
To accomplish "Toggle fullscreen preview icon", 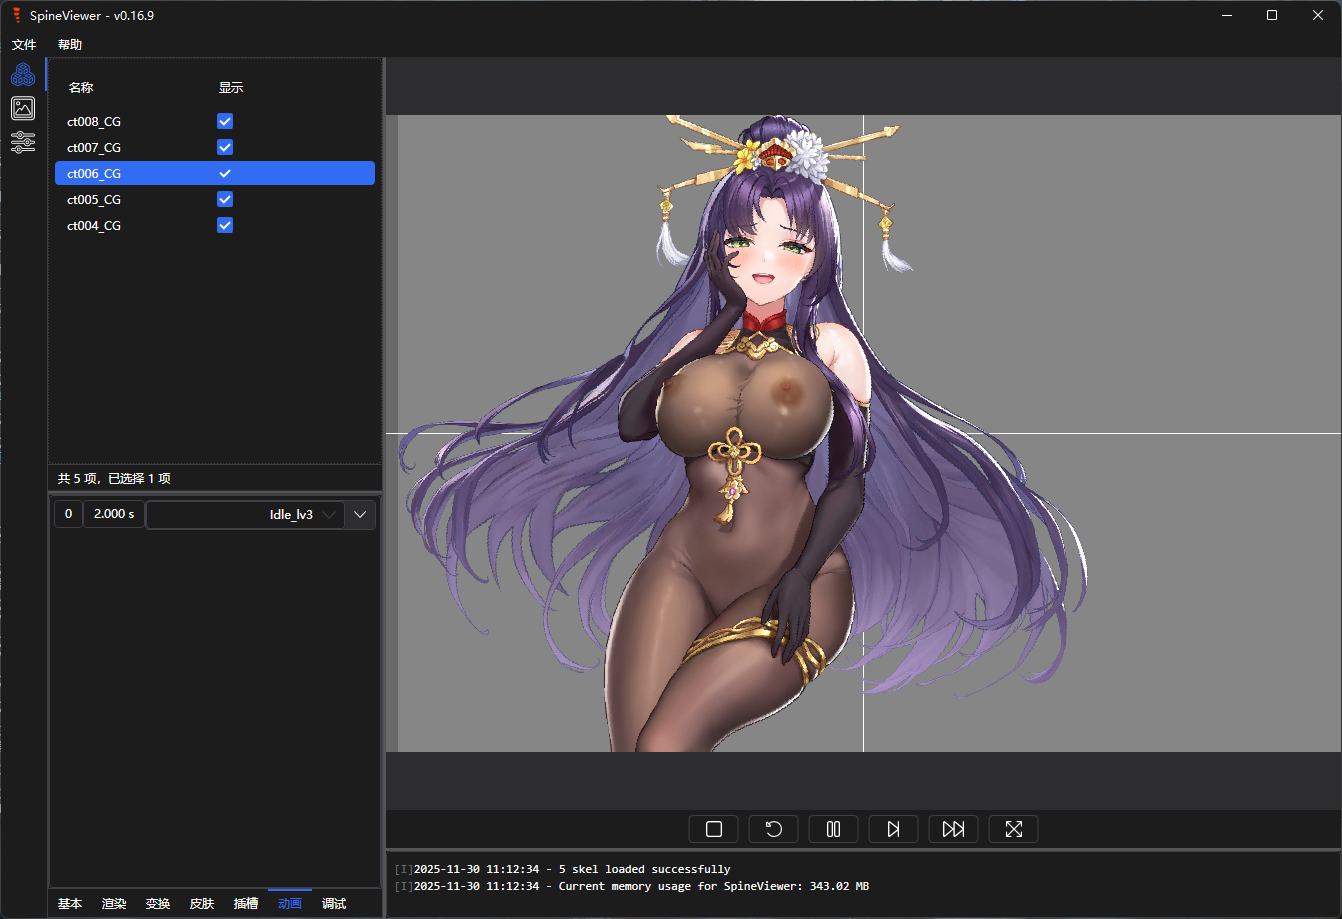I will pyautogui.click(x=1013, y=829).
